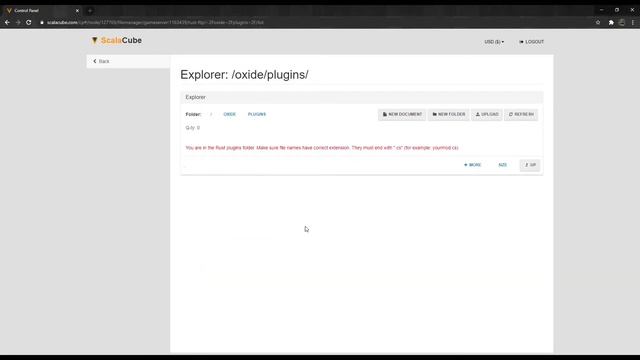The width and height of the screenshot is (640, 360).
Task: Reload the list with REFRESH
Action: point(521,114)
